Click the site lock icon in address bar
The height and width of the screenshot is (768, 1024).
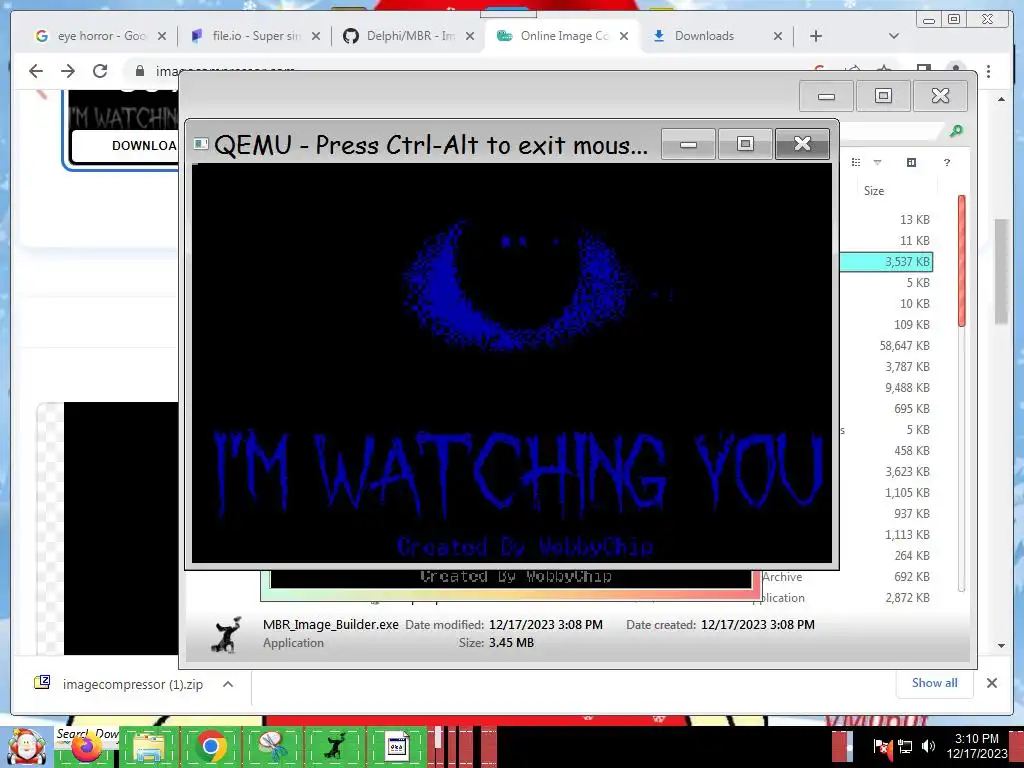(139, 71)
